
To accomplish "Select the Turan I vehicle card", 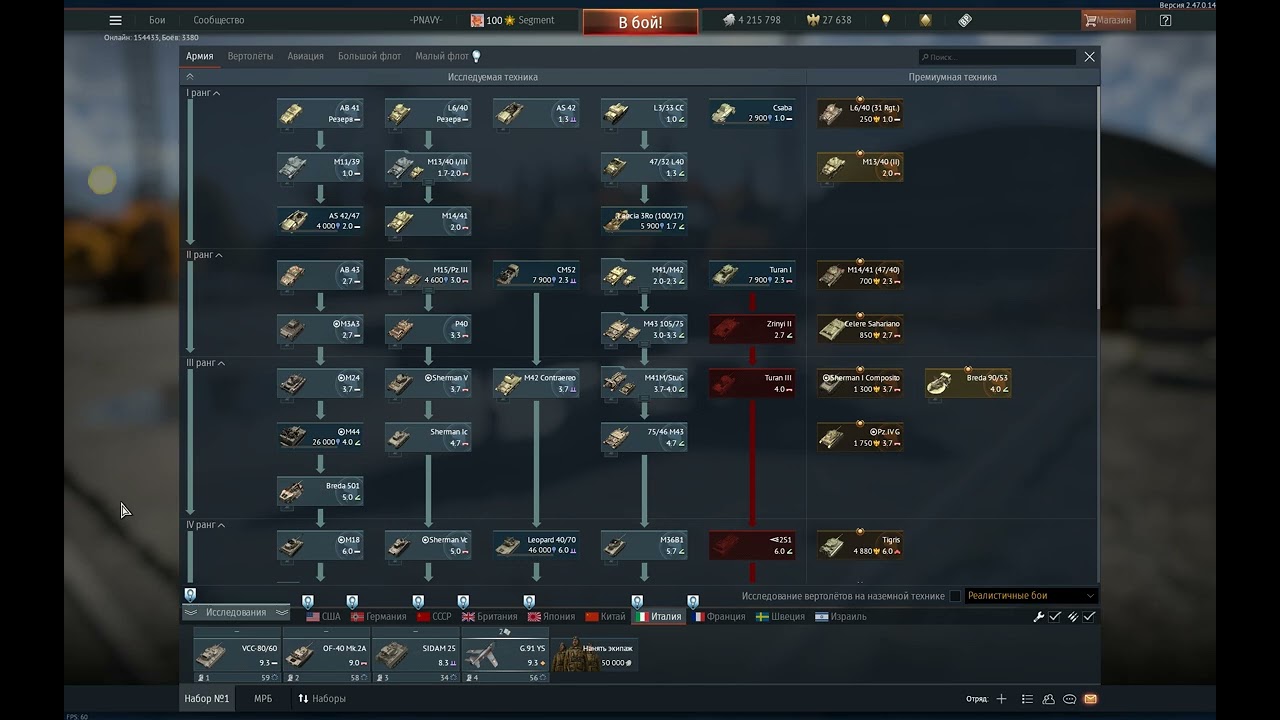I will point(752,276).
